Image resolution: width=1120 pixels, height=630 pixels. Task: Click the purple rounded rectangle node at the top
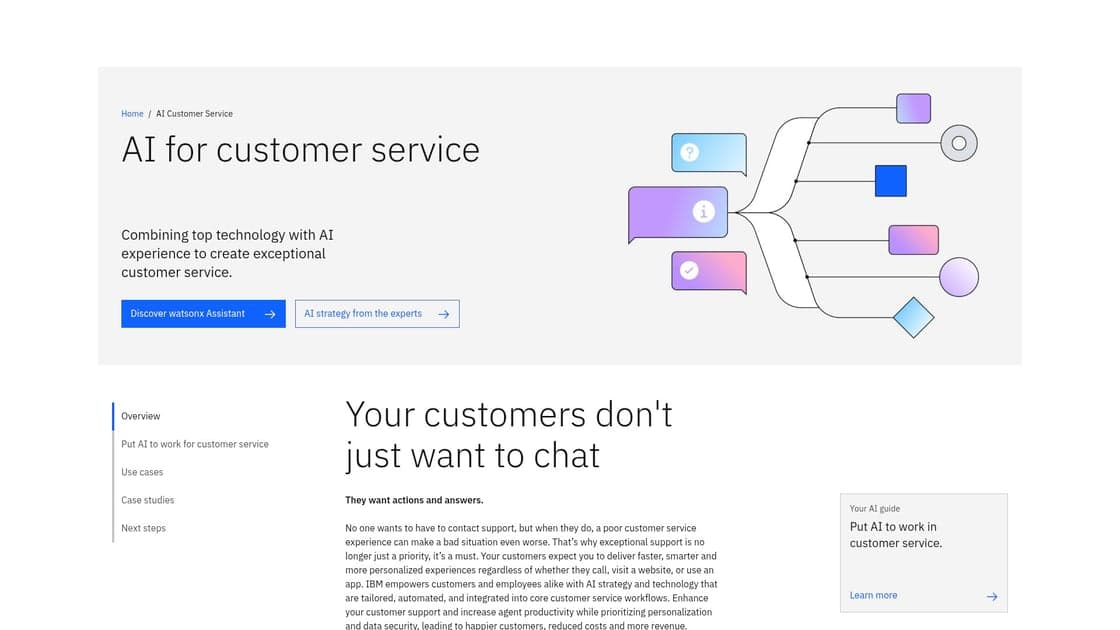[912, 107]
